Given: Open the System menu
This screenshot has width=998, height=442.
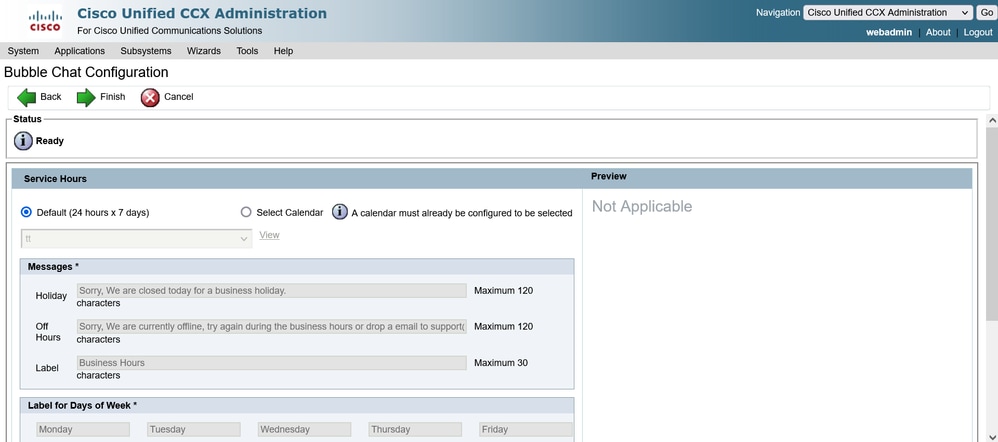Looking at the screenshot, I should (23, 51).
